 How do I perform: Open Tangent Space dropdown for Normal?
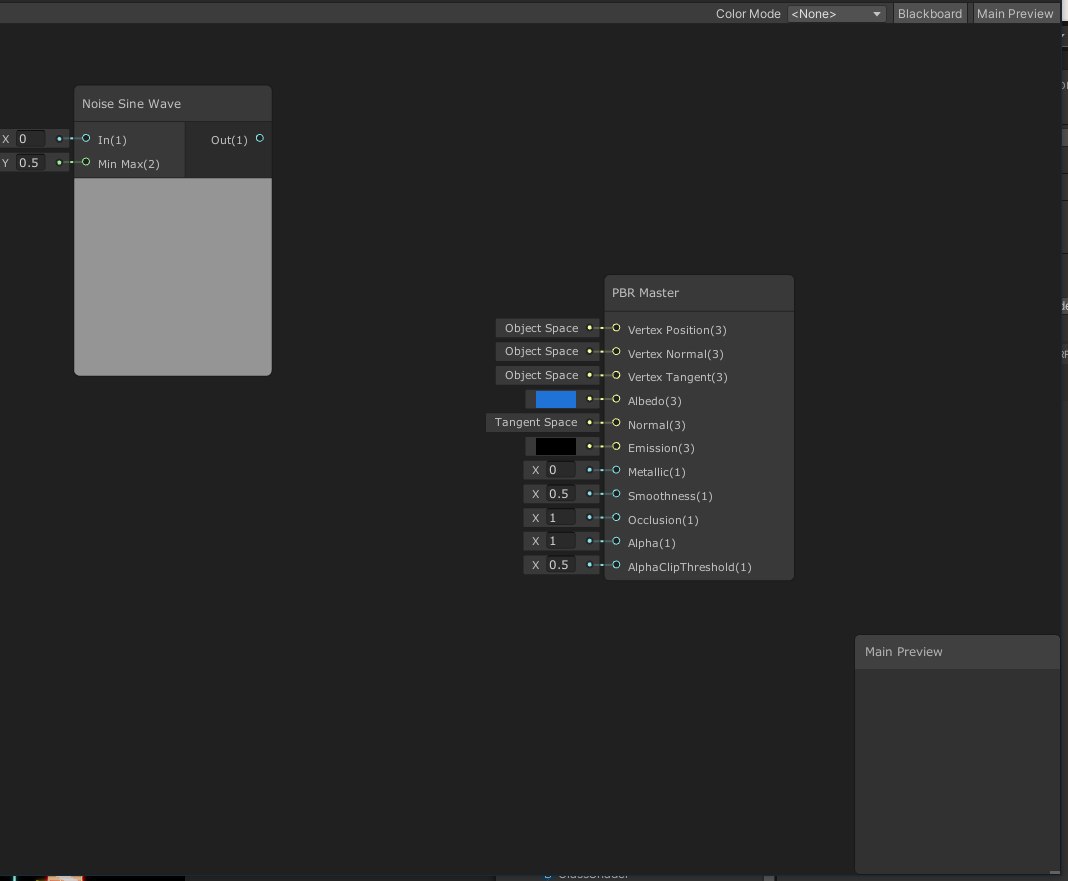click(x=536, y=422)
